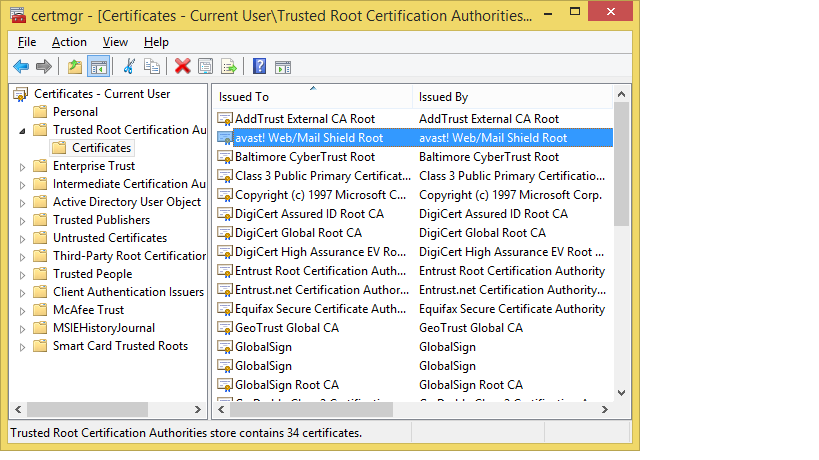Click folder icon next to McAfee Trust
Image resolution: width=819 pixels, height=460 pixels.
40,310
